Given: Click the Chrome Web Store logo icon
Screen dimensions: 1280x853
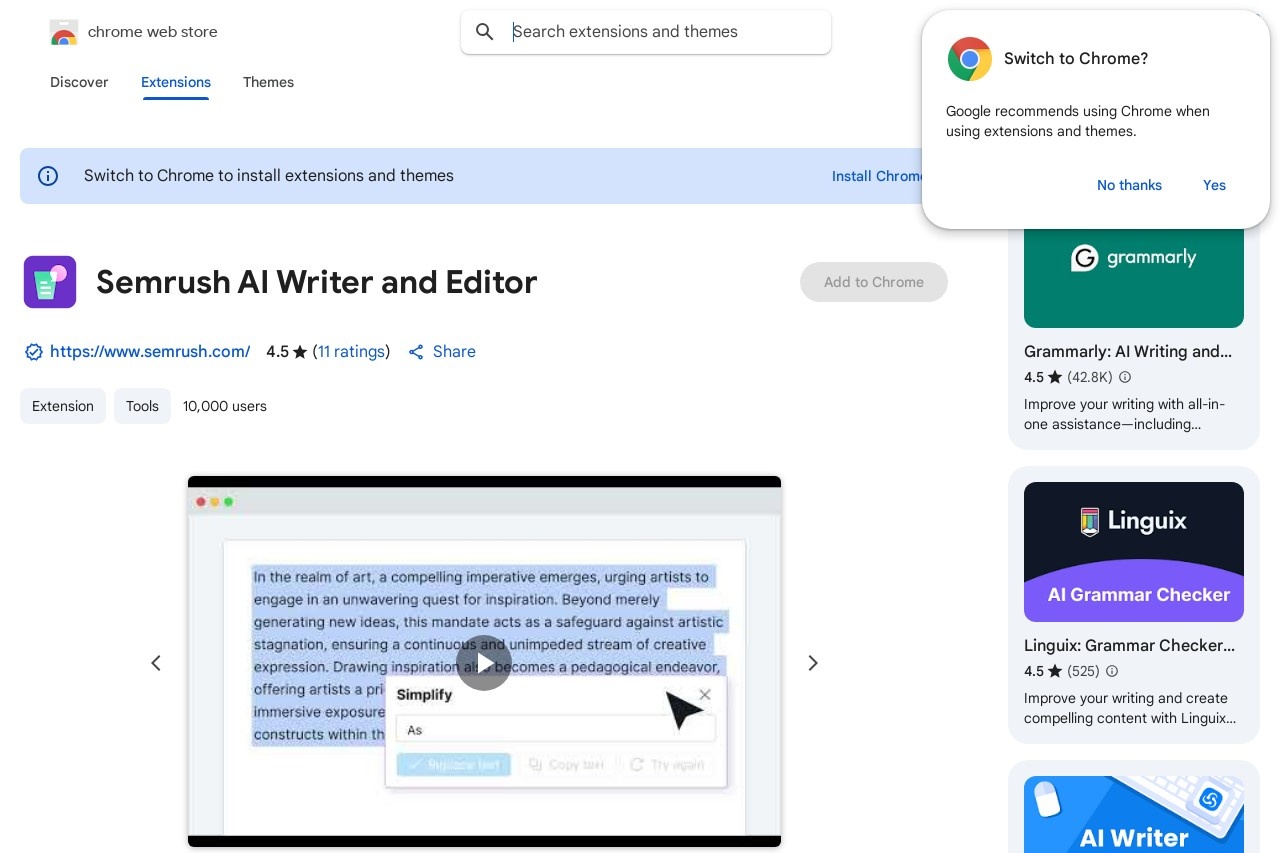Looking at the screenshot, I should [x=64, y=33].
